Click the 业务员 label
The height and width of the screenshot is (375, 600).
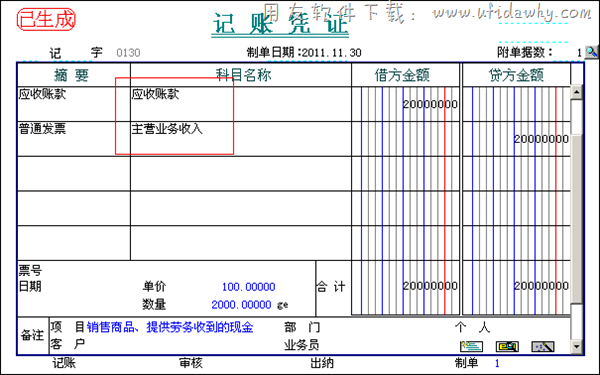point(302,345)
